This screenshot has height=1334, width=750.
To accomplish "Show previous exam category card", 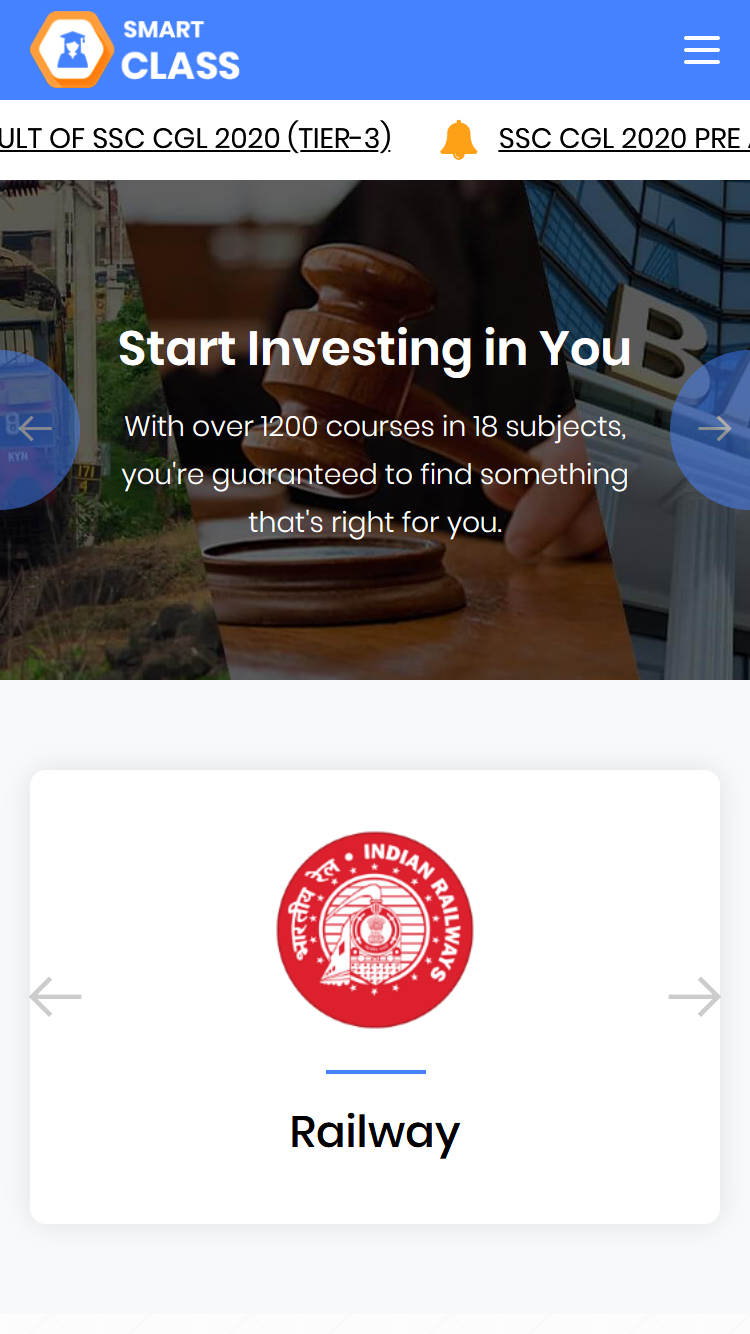I will (55, 997).
